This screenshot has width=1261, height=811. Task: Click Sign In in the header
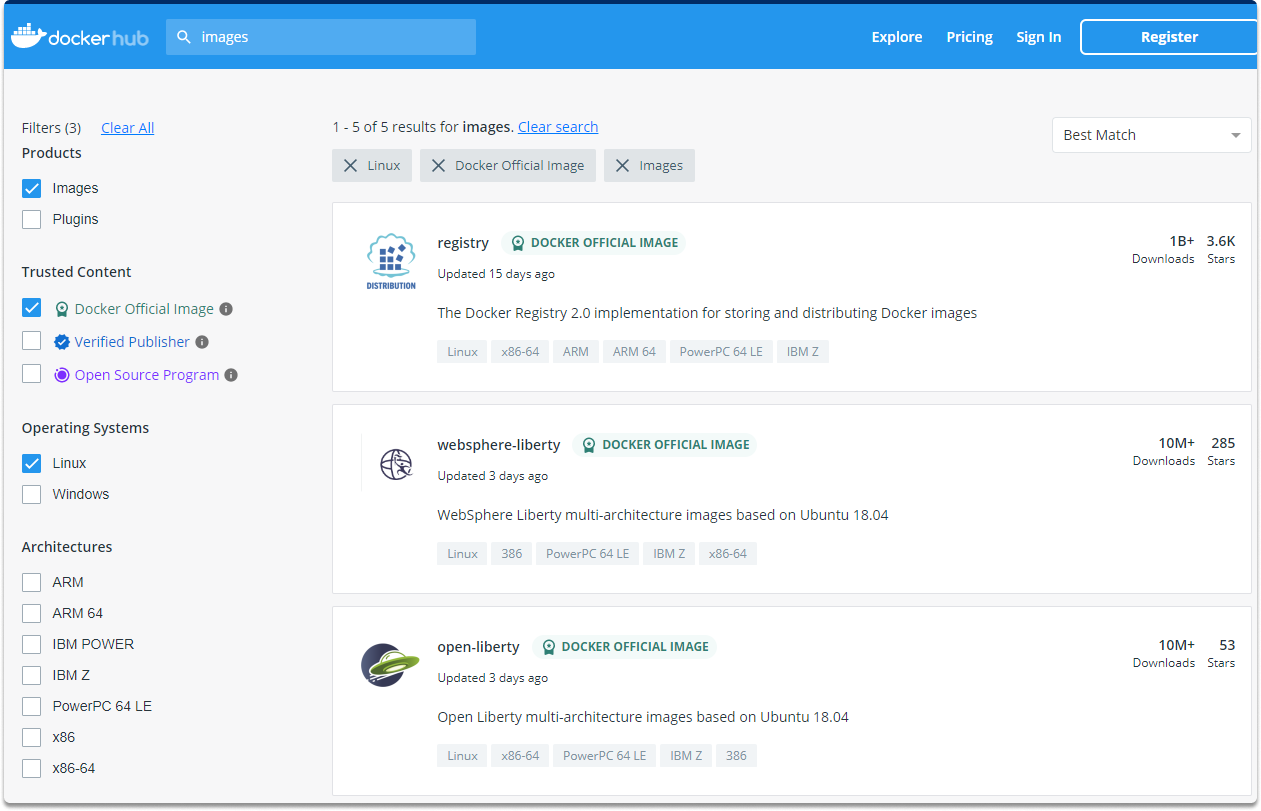1039,37
